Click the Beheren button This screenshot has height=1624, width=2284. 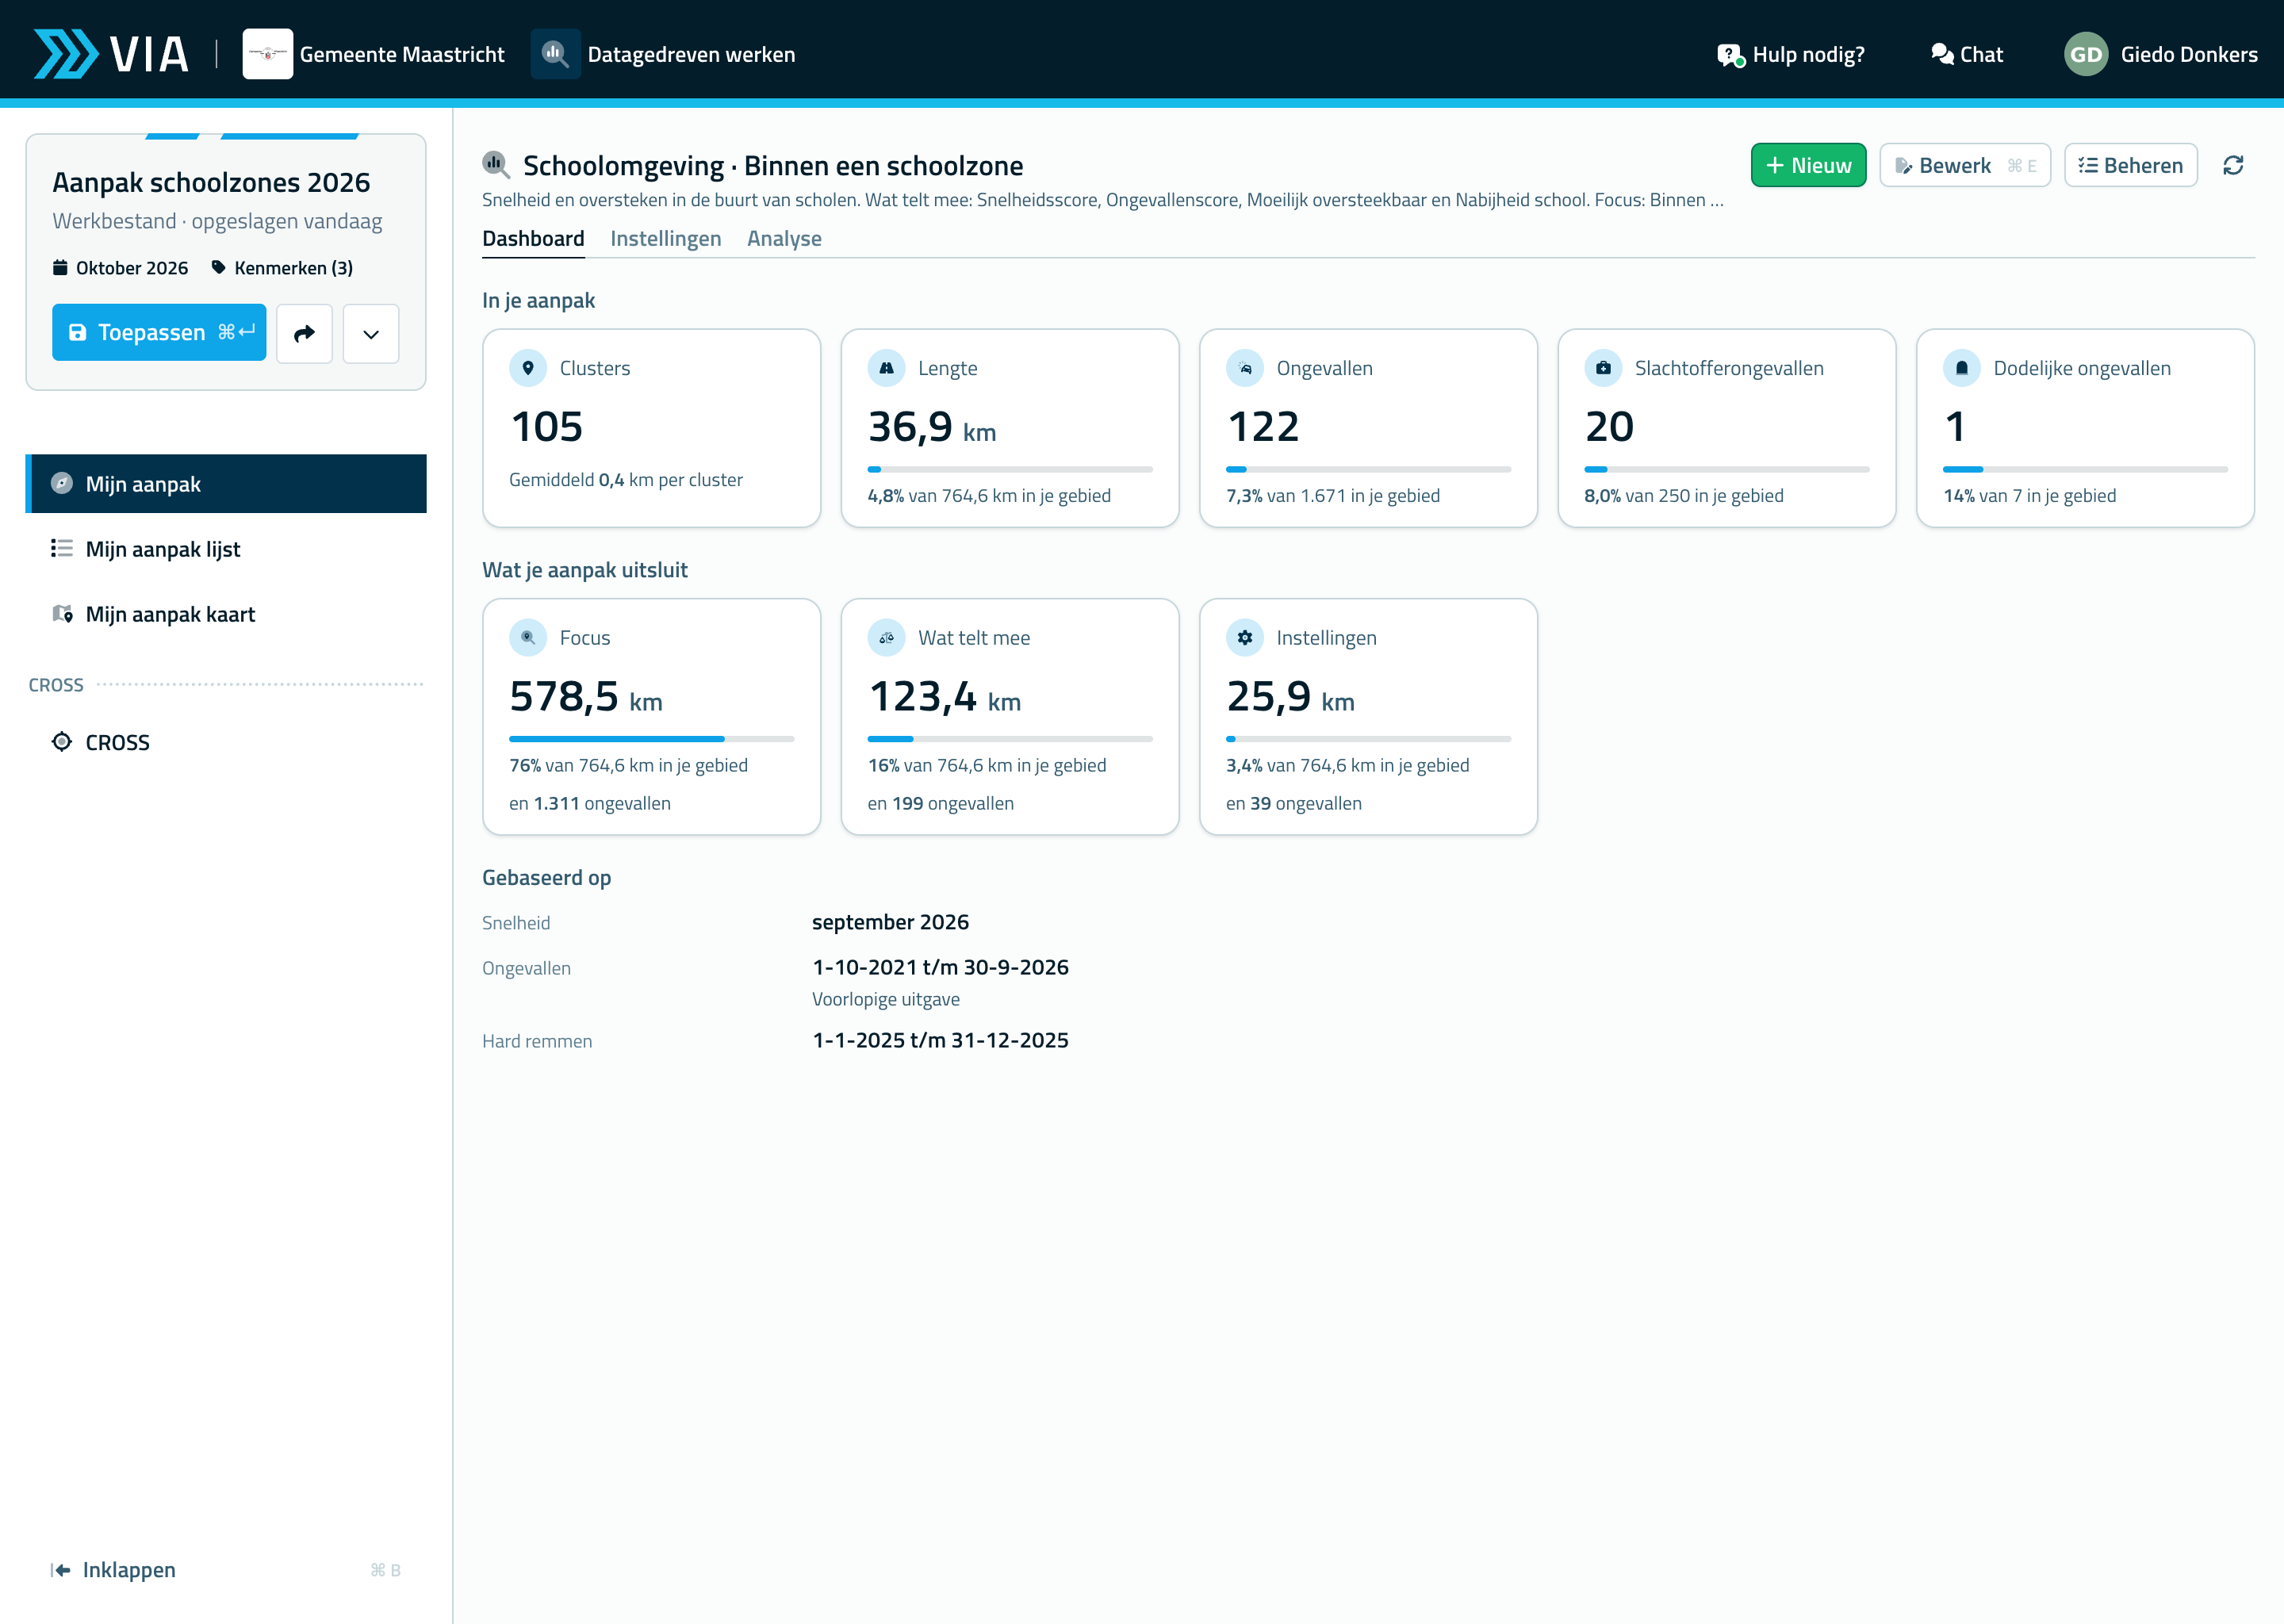click(2131, 165)
